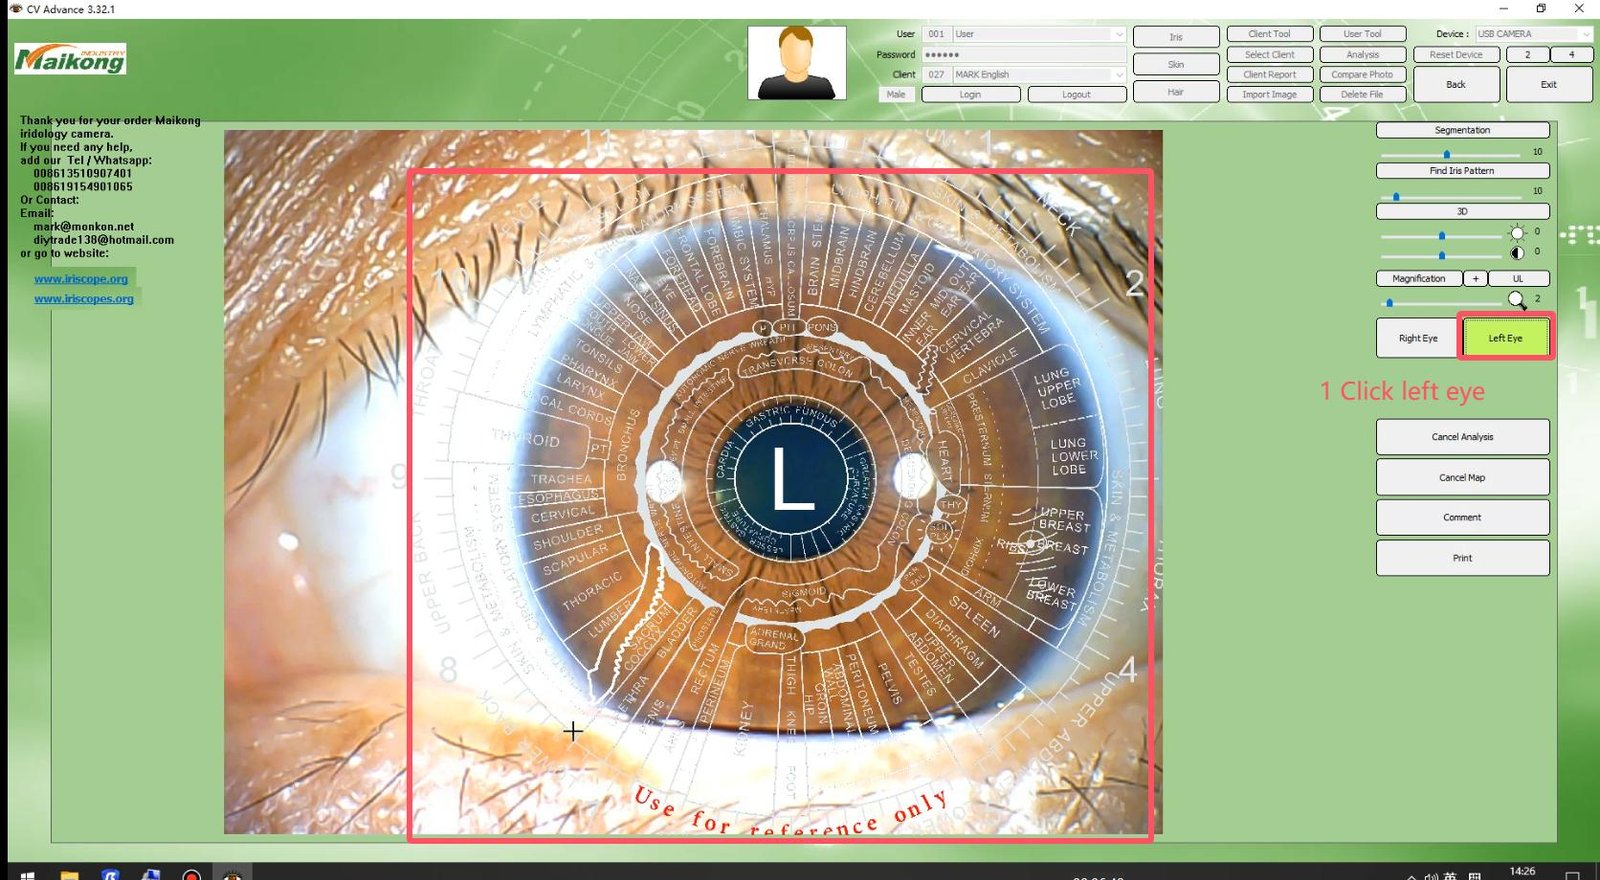Click the Password input field

tap(1024, 54)
